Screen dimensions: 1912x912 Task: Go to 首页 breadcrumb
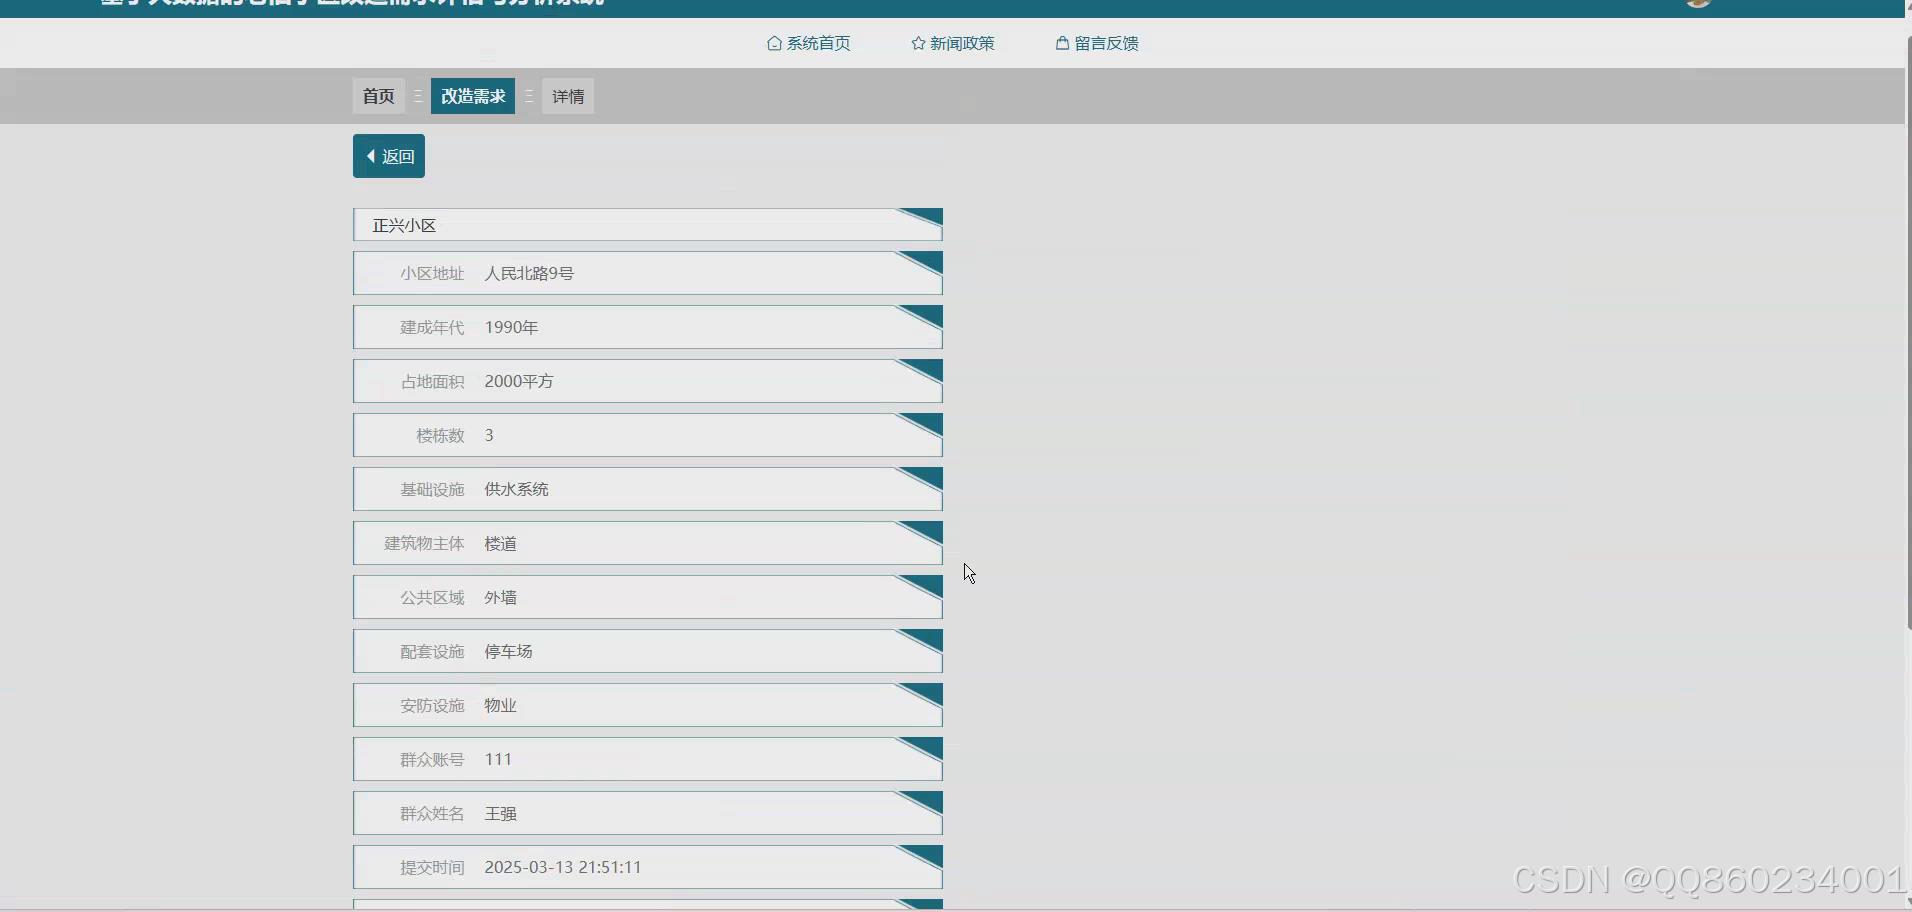coord(379,96)
